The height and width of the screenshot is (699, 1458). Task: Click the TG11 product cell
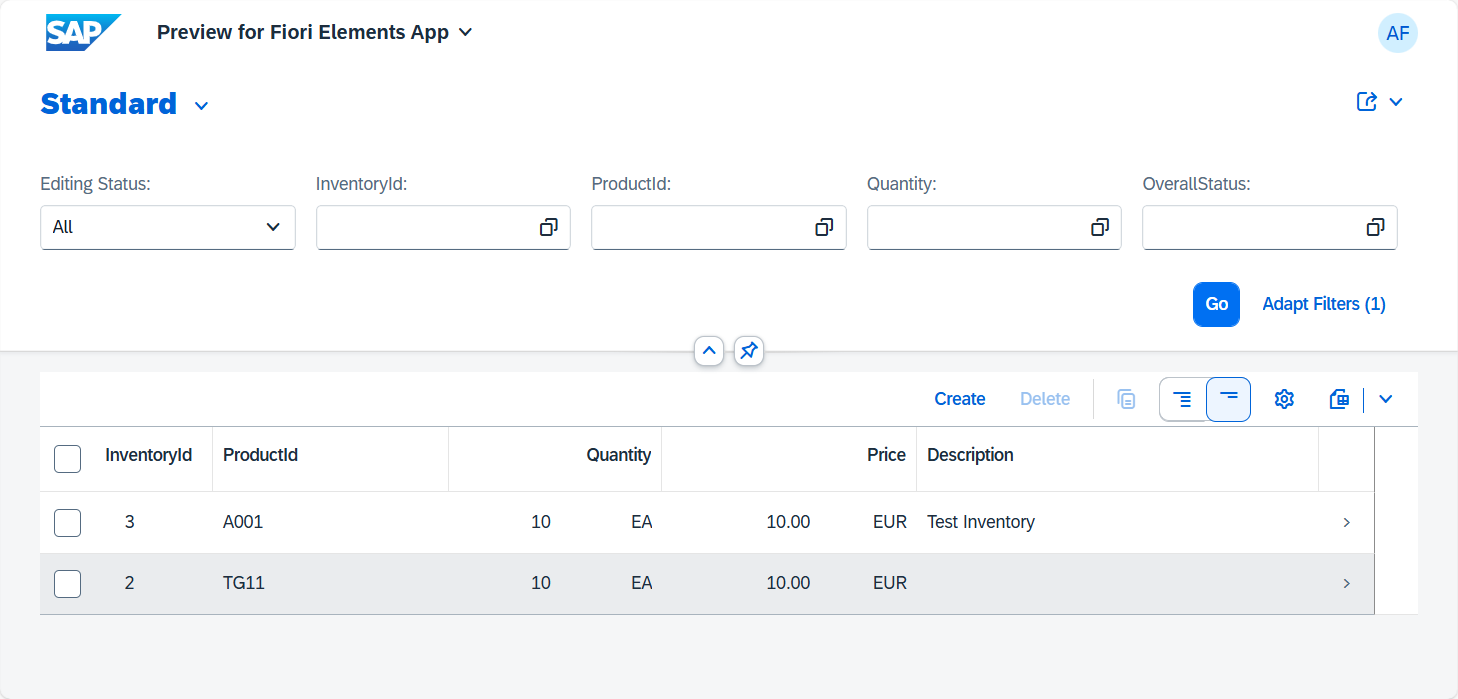pos(244,583)
